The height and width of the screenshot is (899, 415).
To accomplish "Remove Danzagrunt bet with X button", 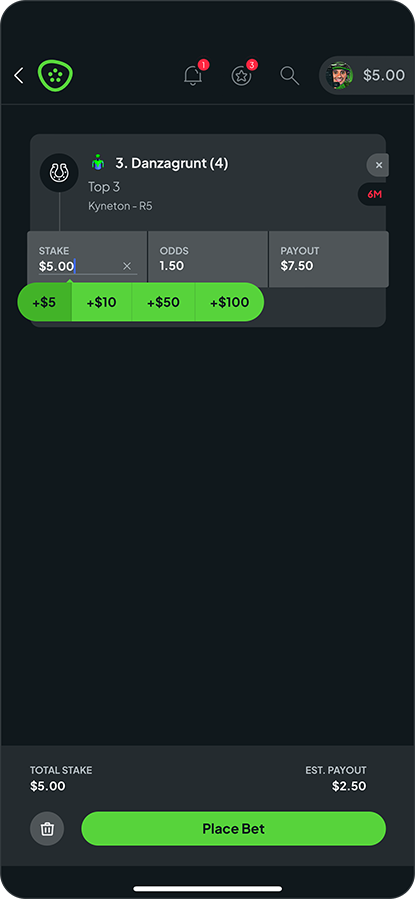I will 378,165.
